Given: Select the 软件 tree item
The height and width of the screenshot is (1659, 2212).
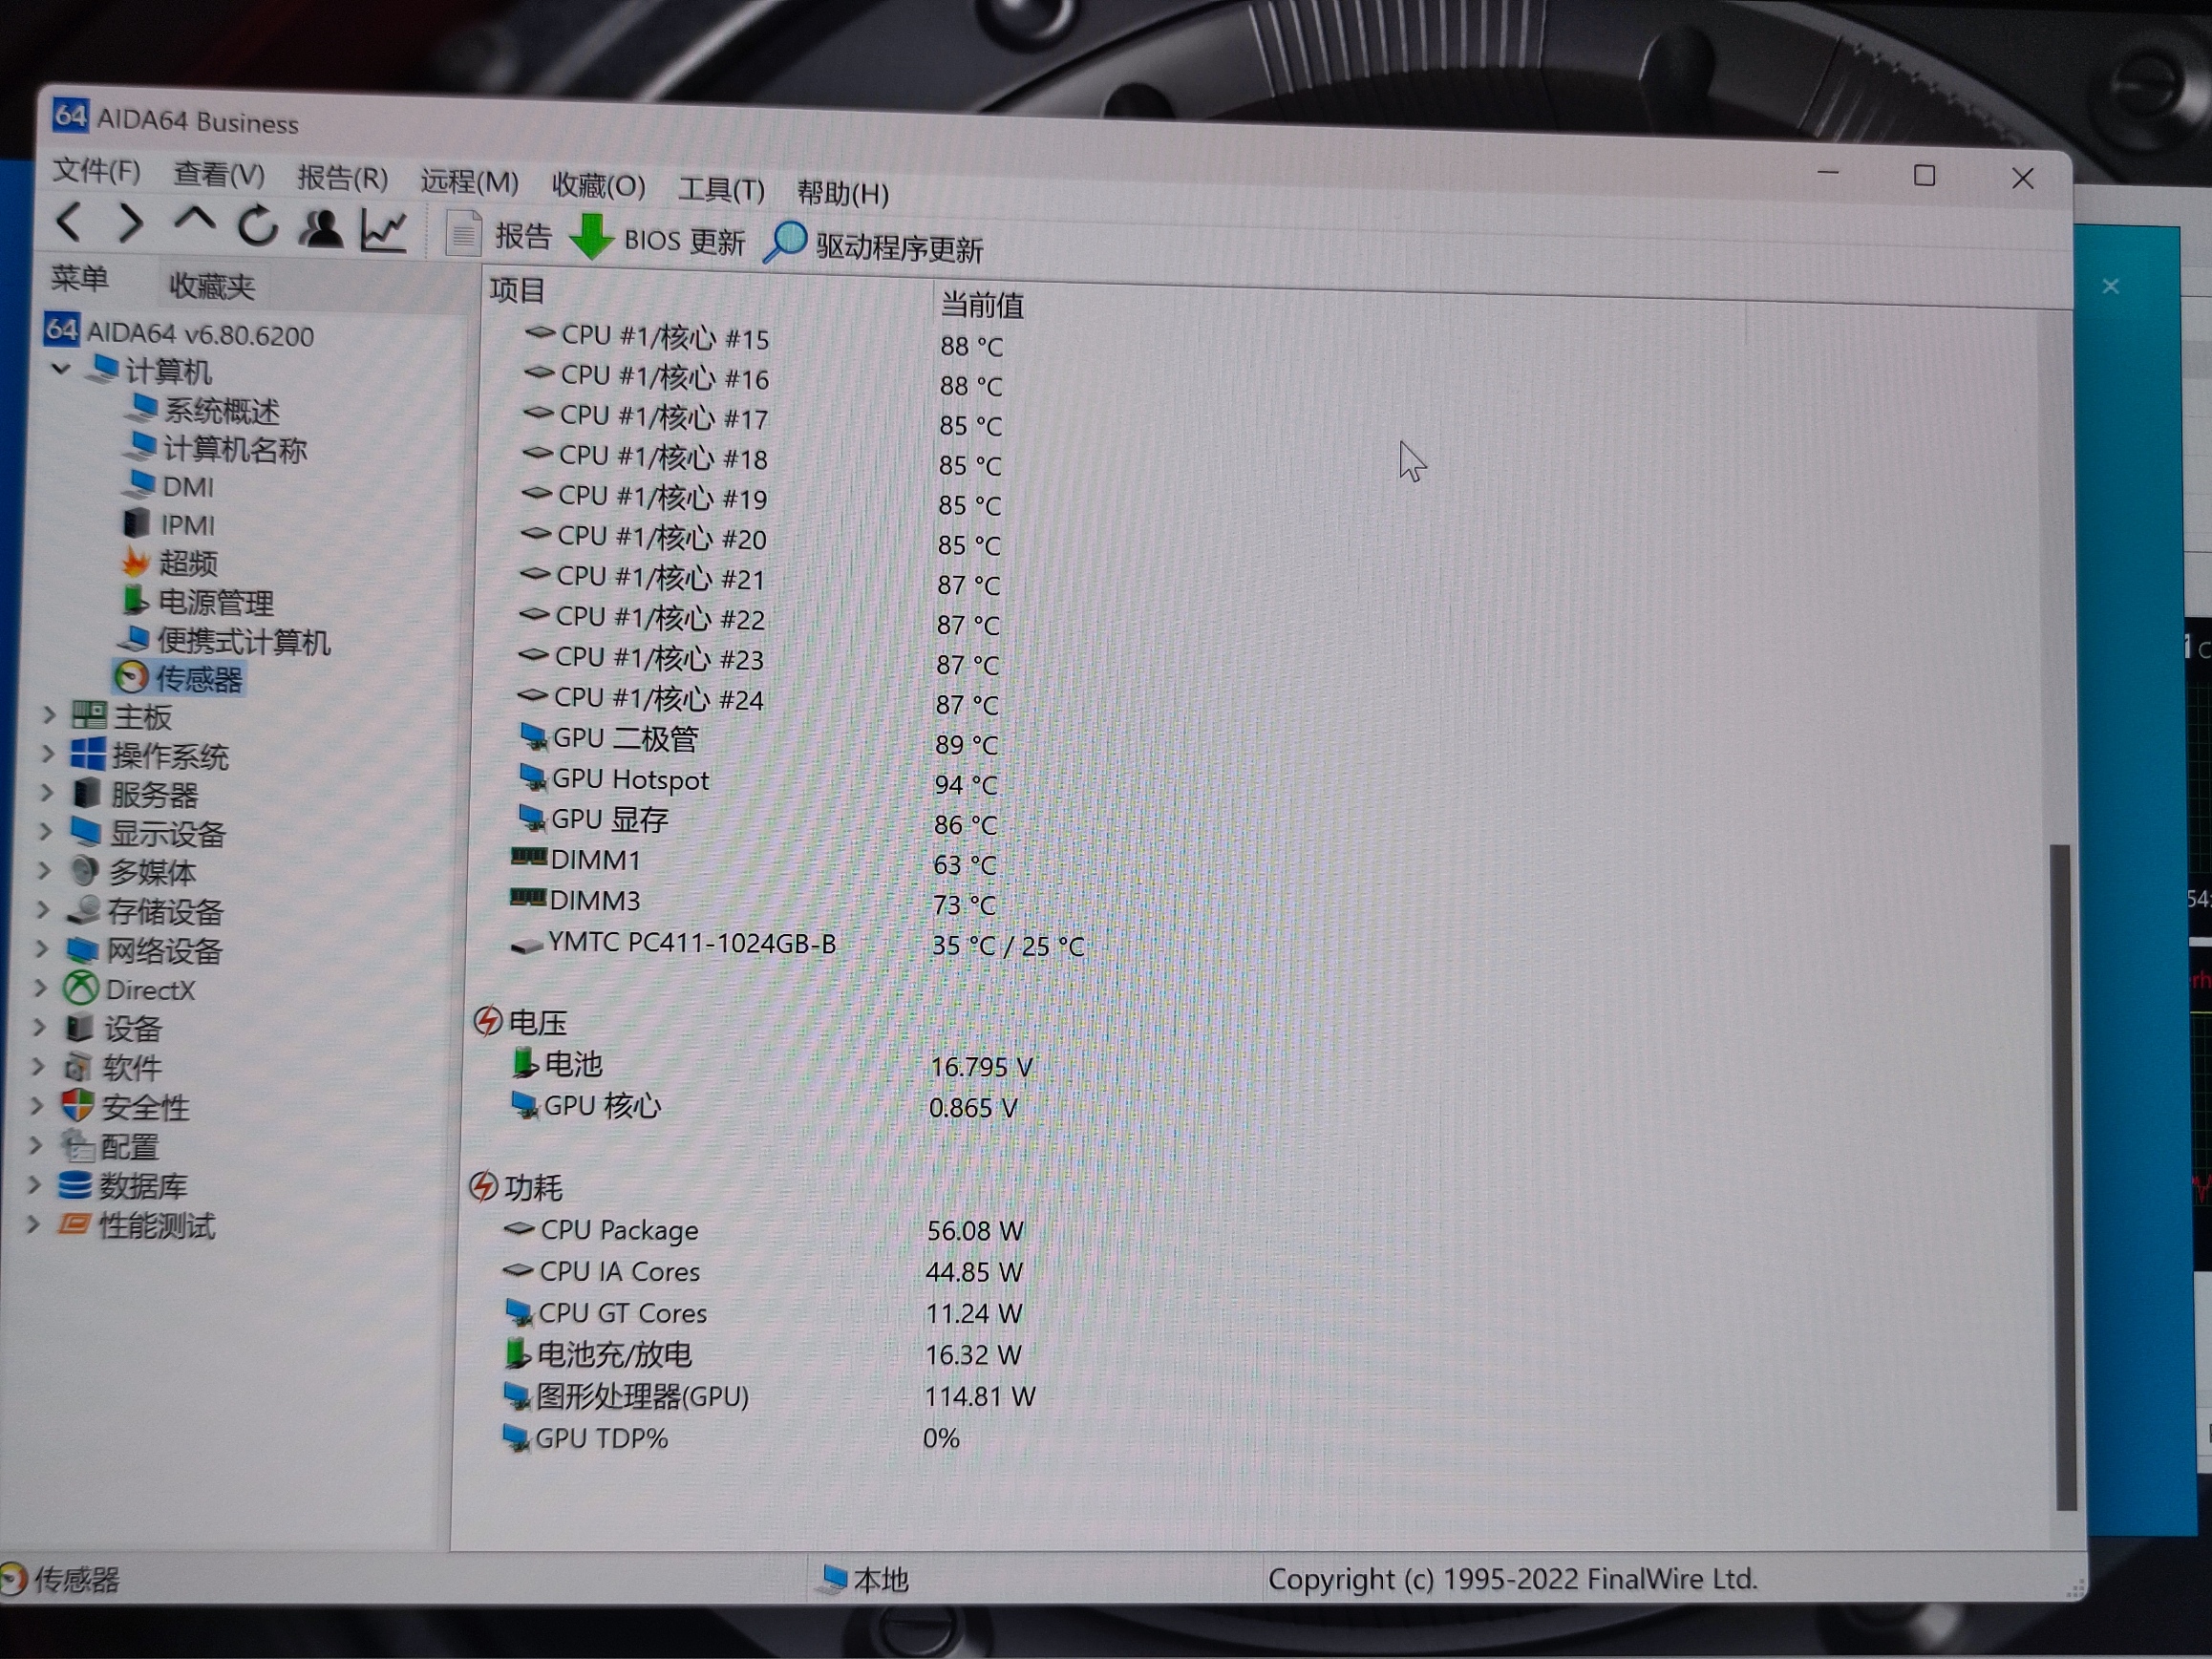Looking at the screenshot, I should coord(112,1067).
